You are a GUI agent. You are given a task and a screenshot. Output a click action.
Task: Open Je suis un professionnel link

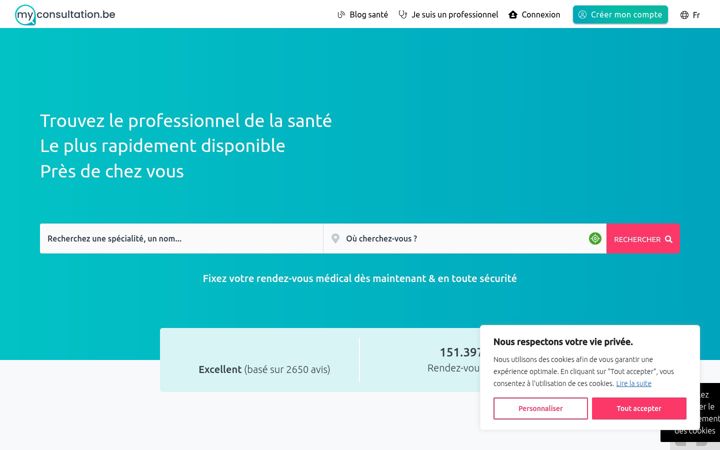pos(449,15)
